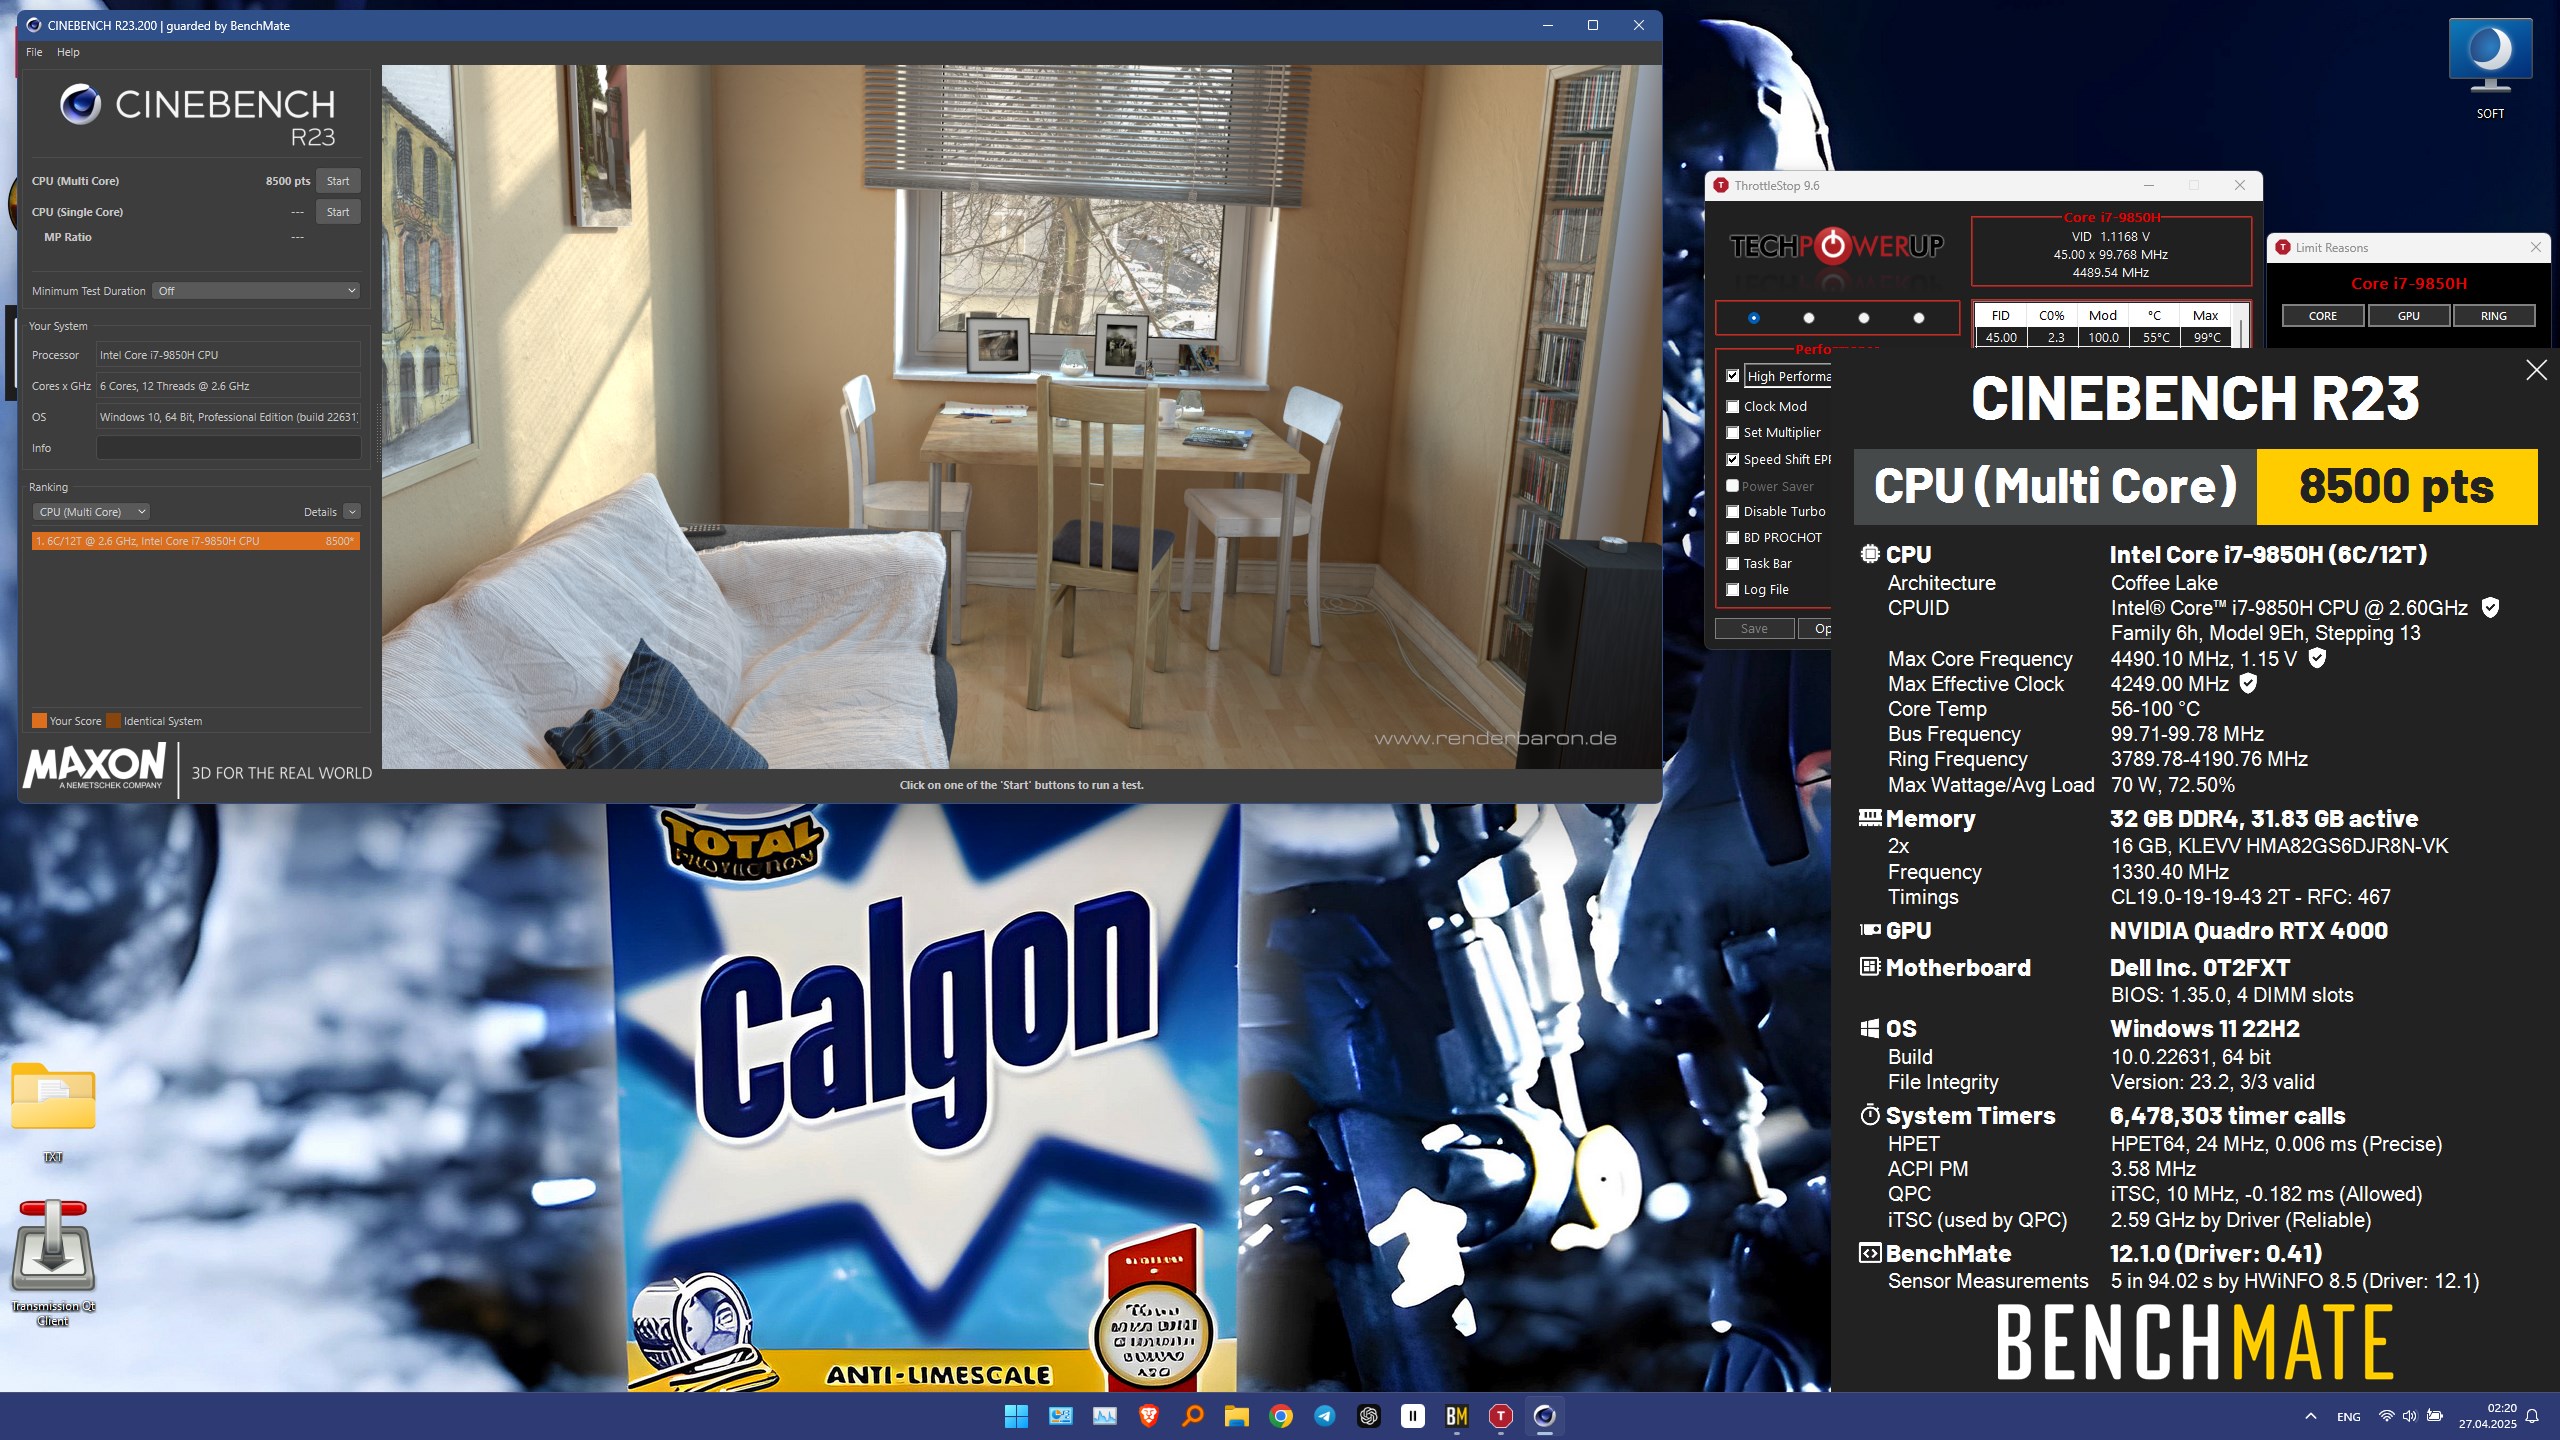Close the Limit Reasons window

tap(2536, 247)
